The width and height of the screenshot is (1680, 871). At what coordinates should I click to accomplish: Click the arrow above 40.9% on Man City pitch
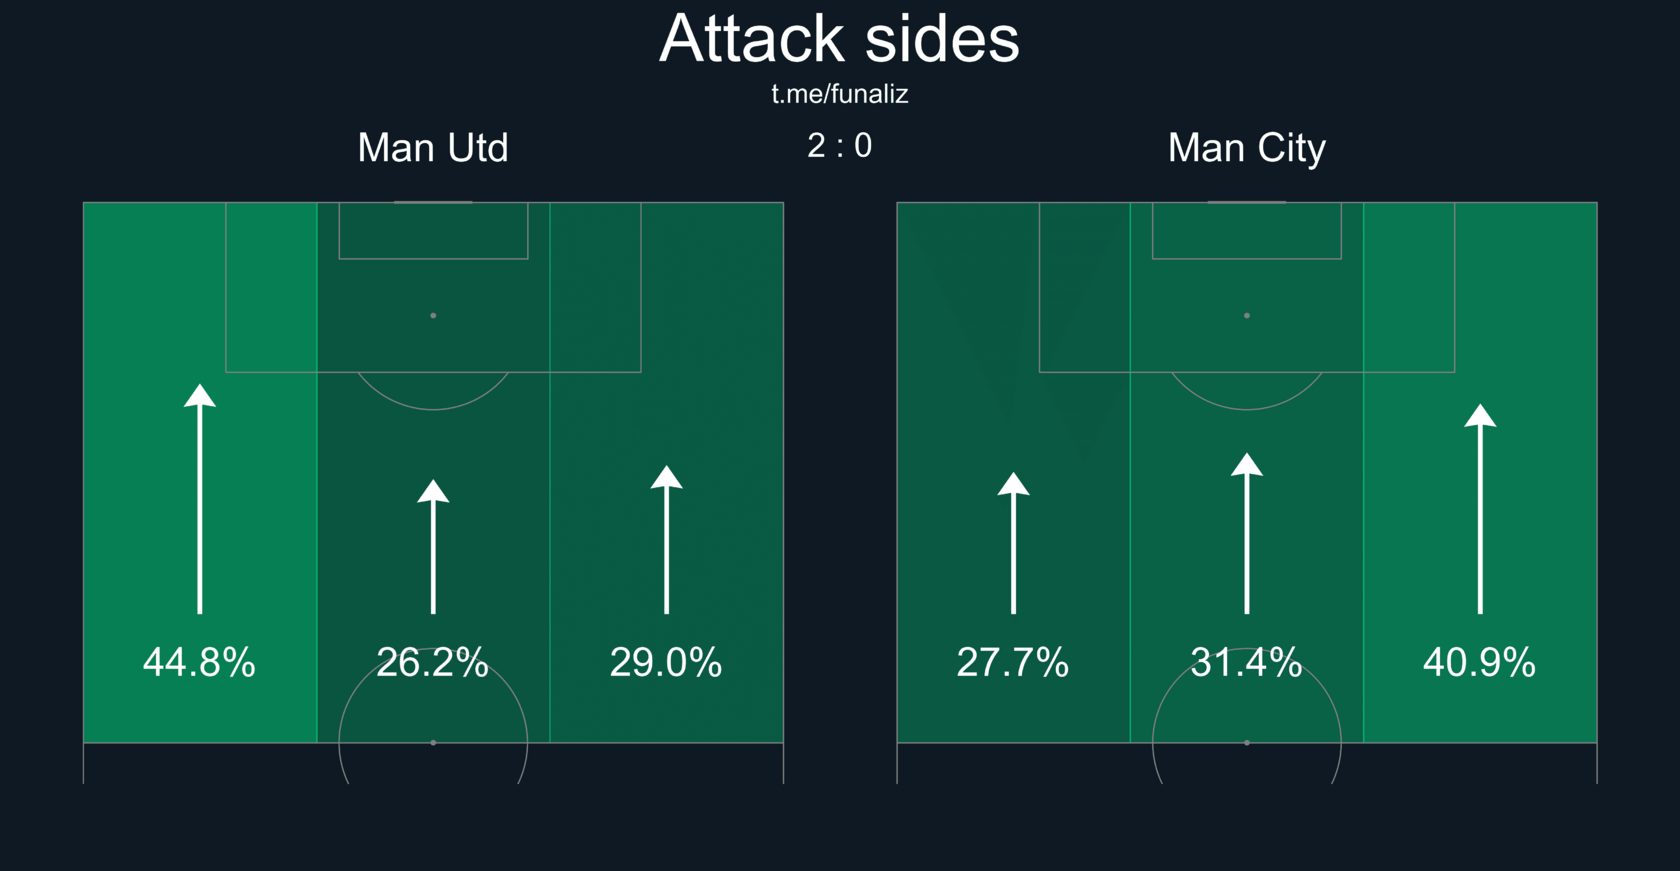[x=1480, y=508]
